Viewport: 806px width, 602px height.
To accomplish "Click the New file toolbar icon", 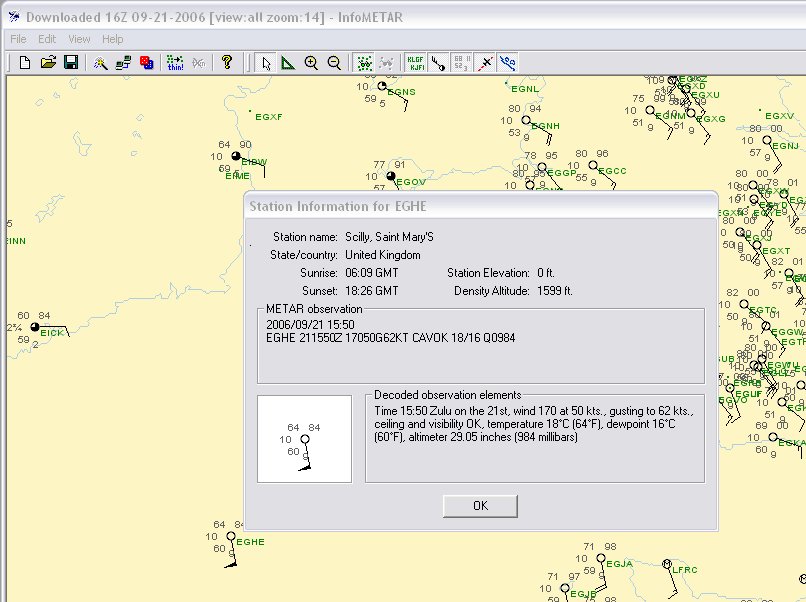I will click(x=26, y=62).
